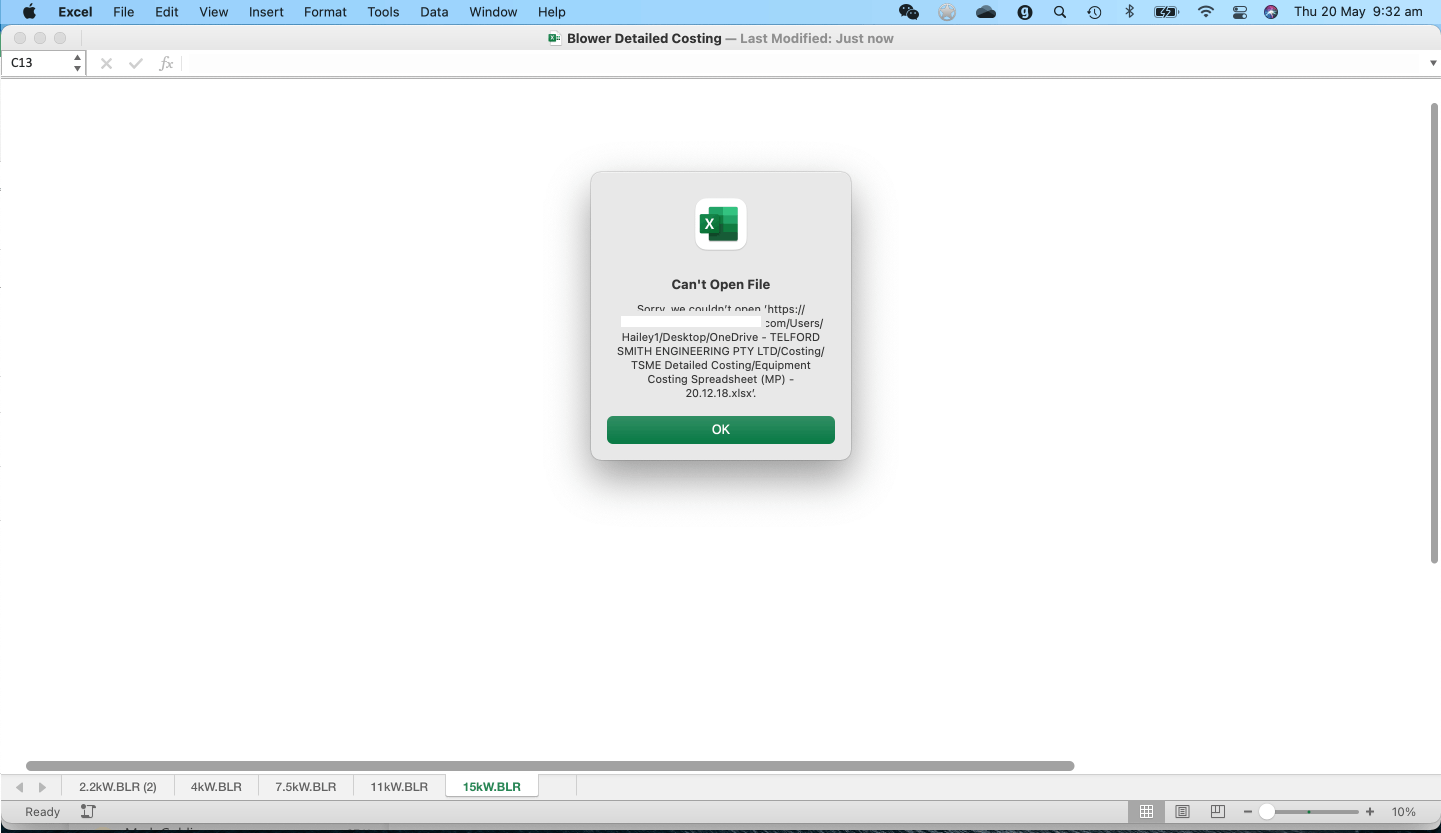Click the battery status icon
1441x833 pixels.
tap(1166, 12)
